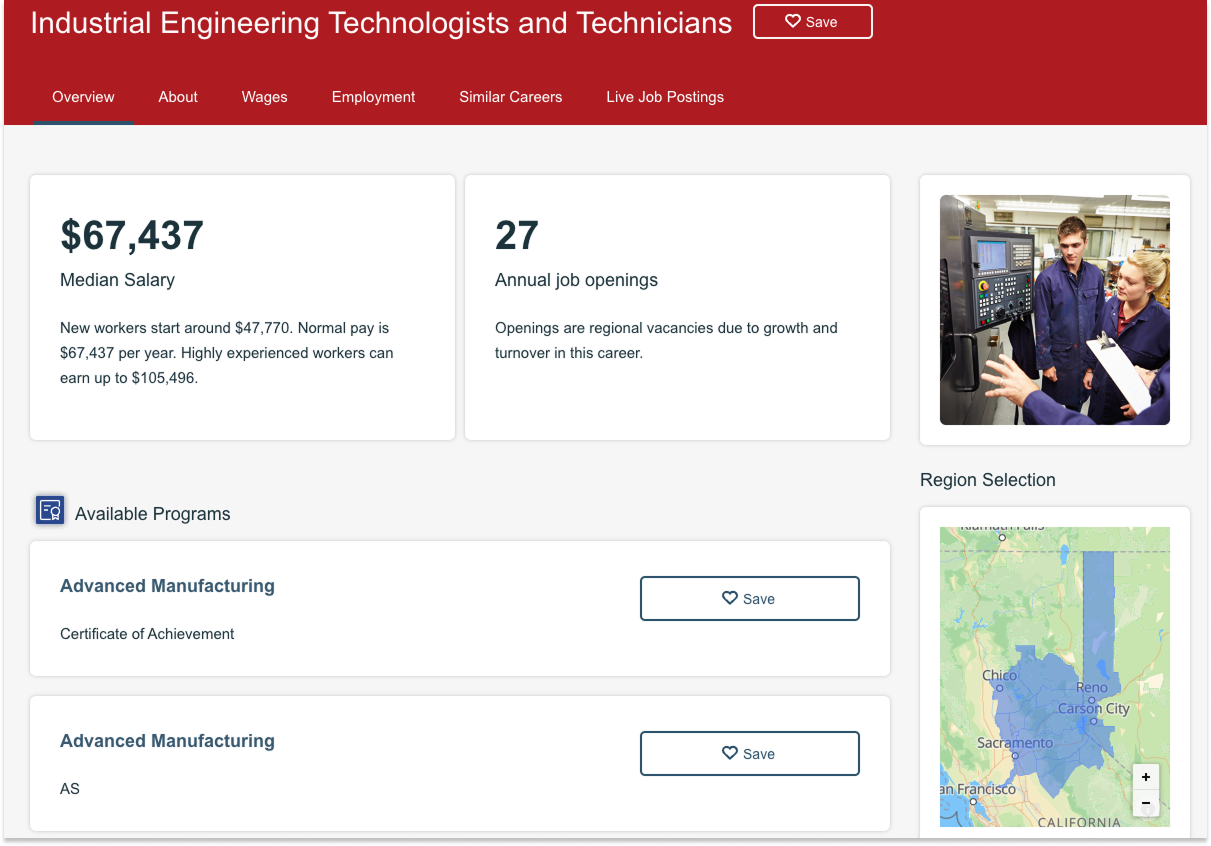
Task: Click the $67,437 Median Salary card
Action: pyautogui.click(x=242, y=307)
